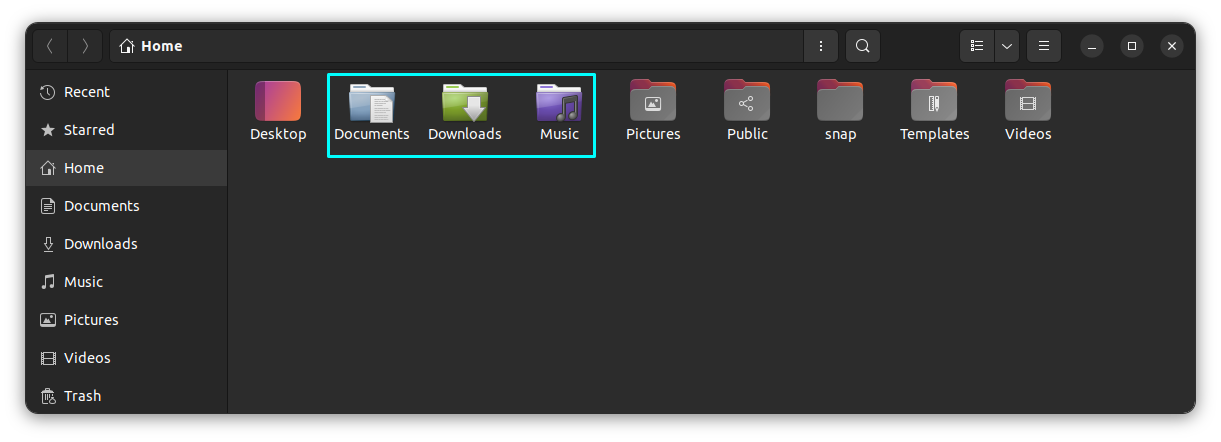Open the three-dot path options menu
This screenshot has height=442, width=1221.
pyautogui.click(x=821, y=46)
